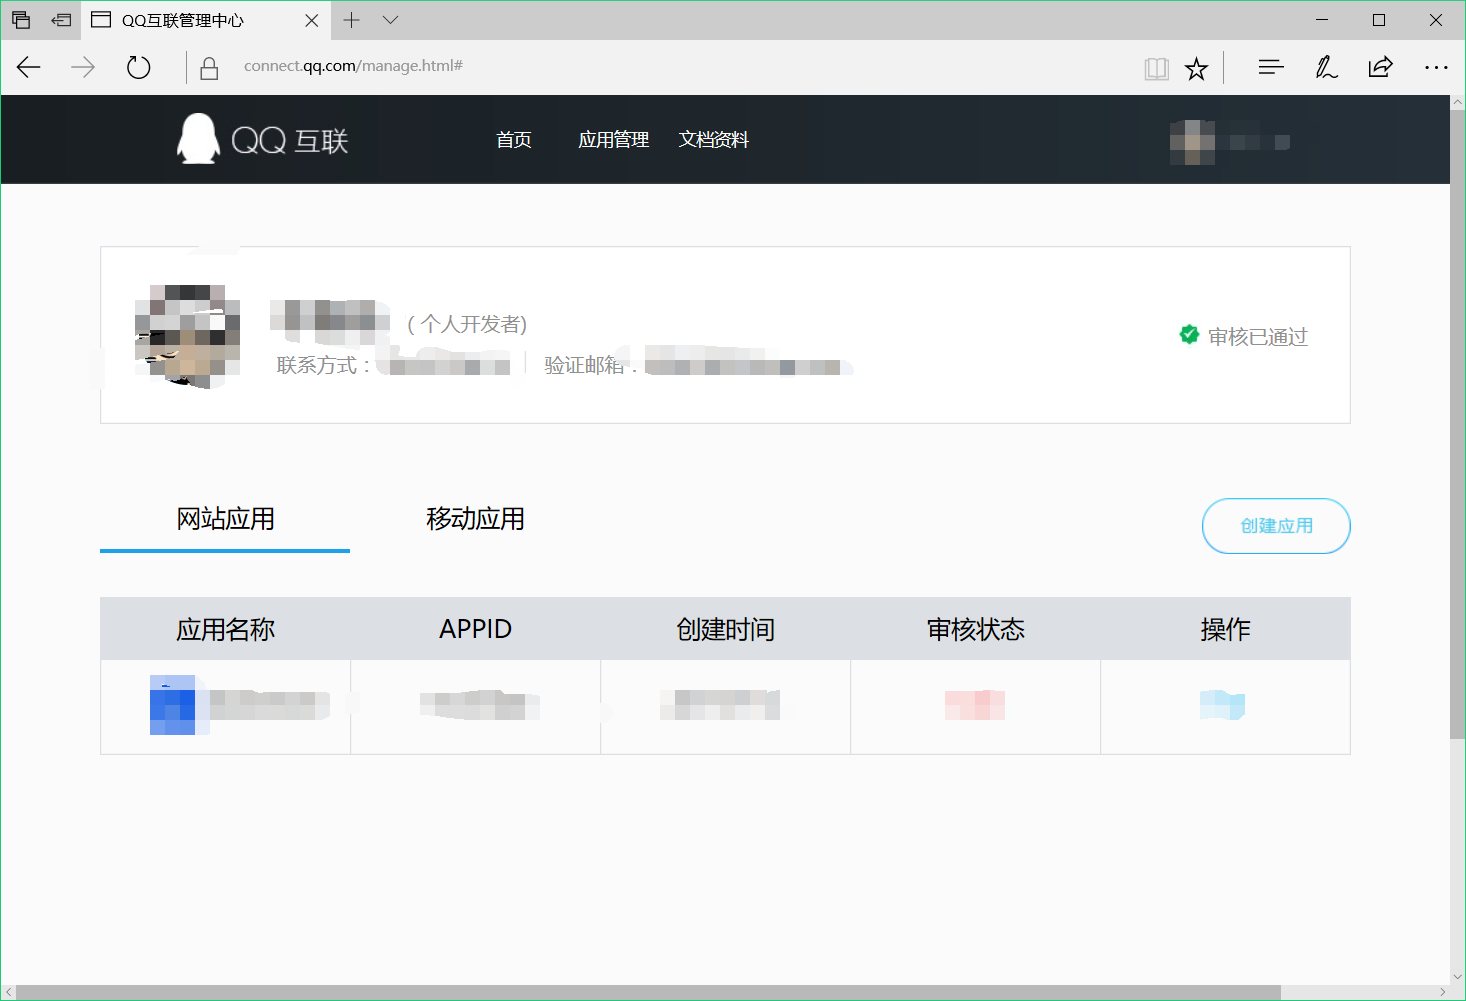Close the QQ互联管理中心 tab
Viewport: 1466px width, 1001px height.
[x=311, y=20]
